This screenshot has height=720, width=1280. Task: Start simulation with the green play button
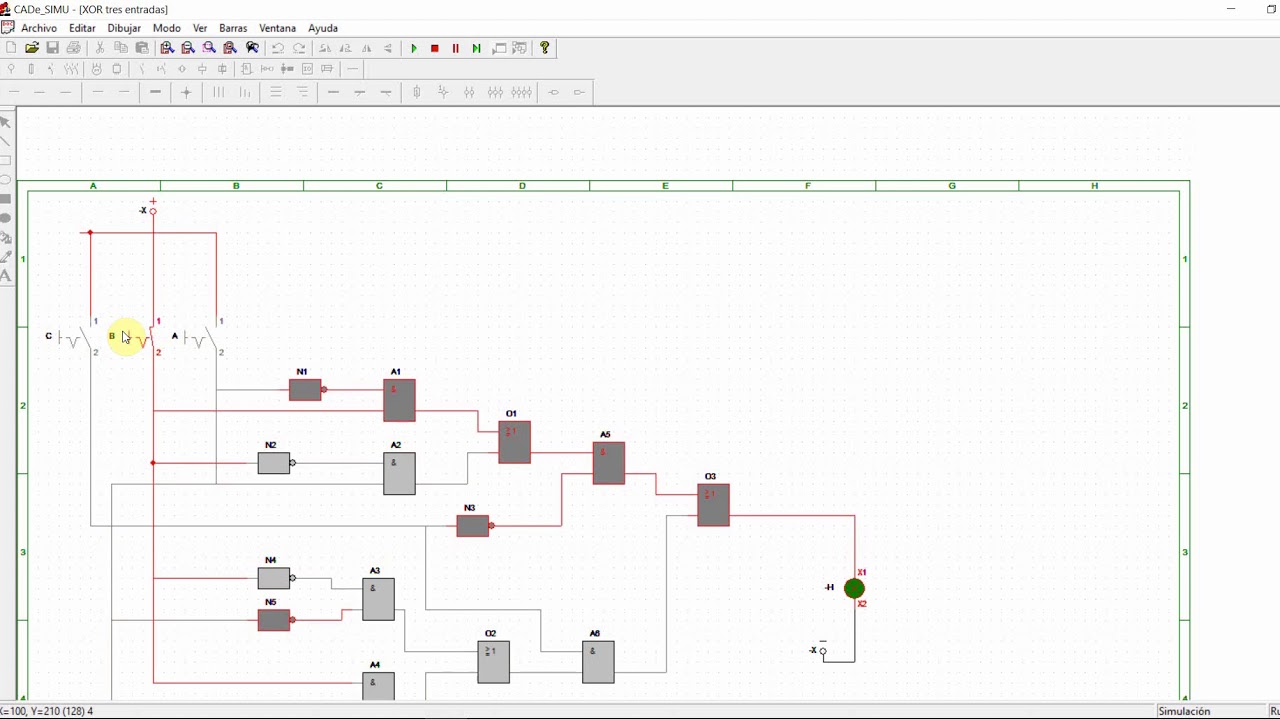click(414, 48)
